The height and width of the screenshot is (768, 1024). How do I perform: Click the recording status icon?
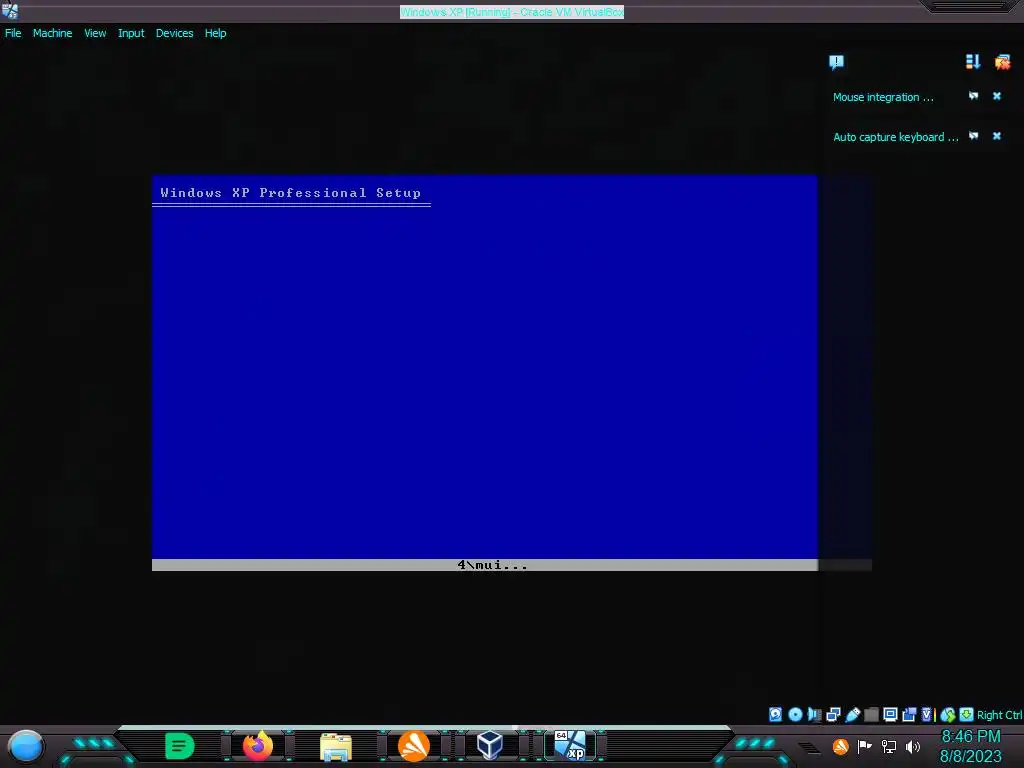[x=909, y=714]
